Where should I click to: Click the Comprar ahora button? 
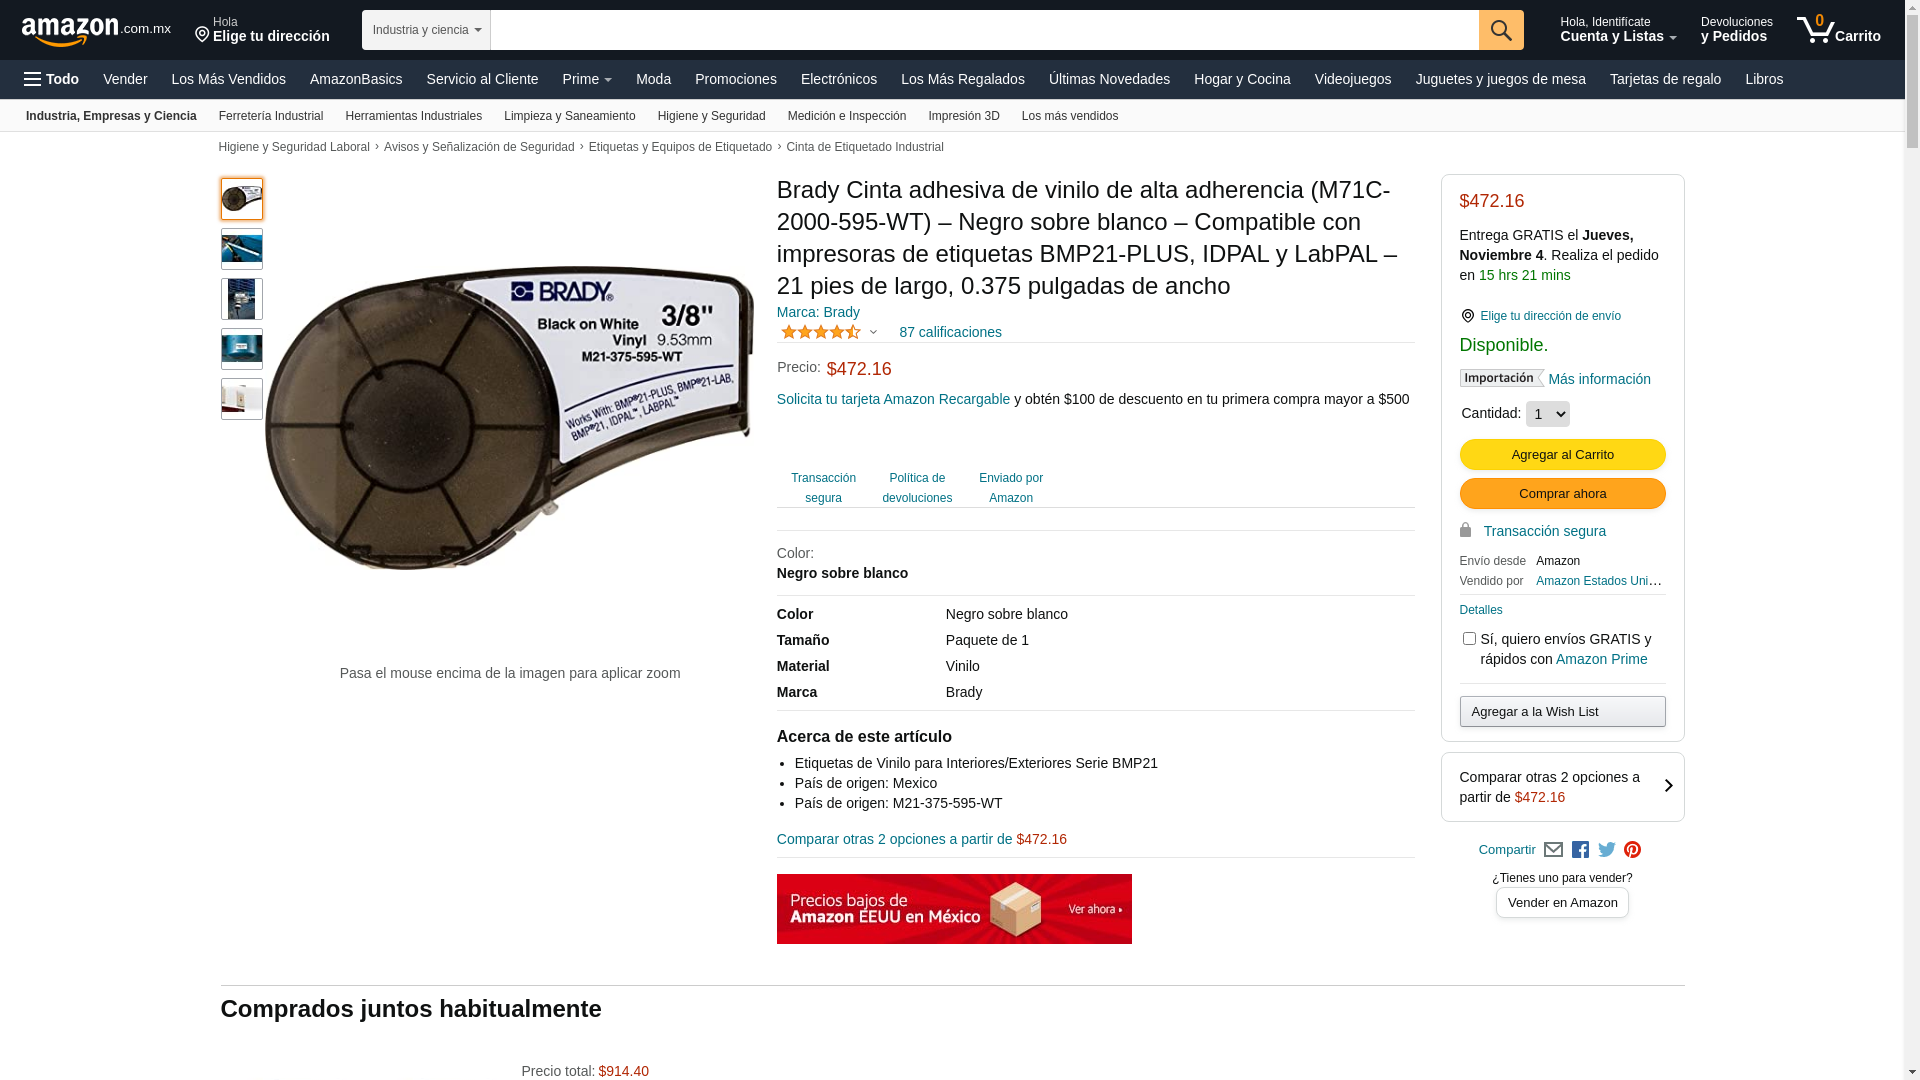pyautogui.click(x=1562, y=494)
